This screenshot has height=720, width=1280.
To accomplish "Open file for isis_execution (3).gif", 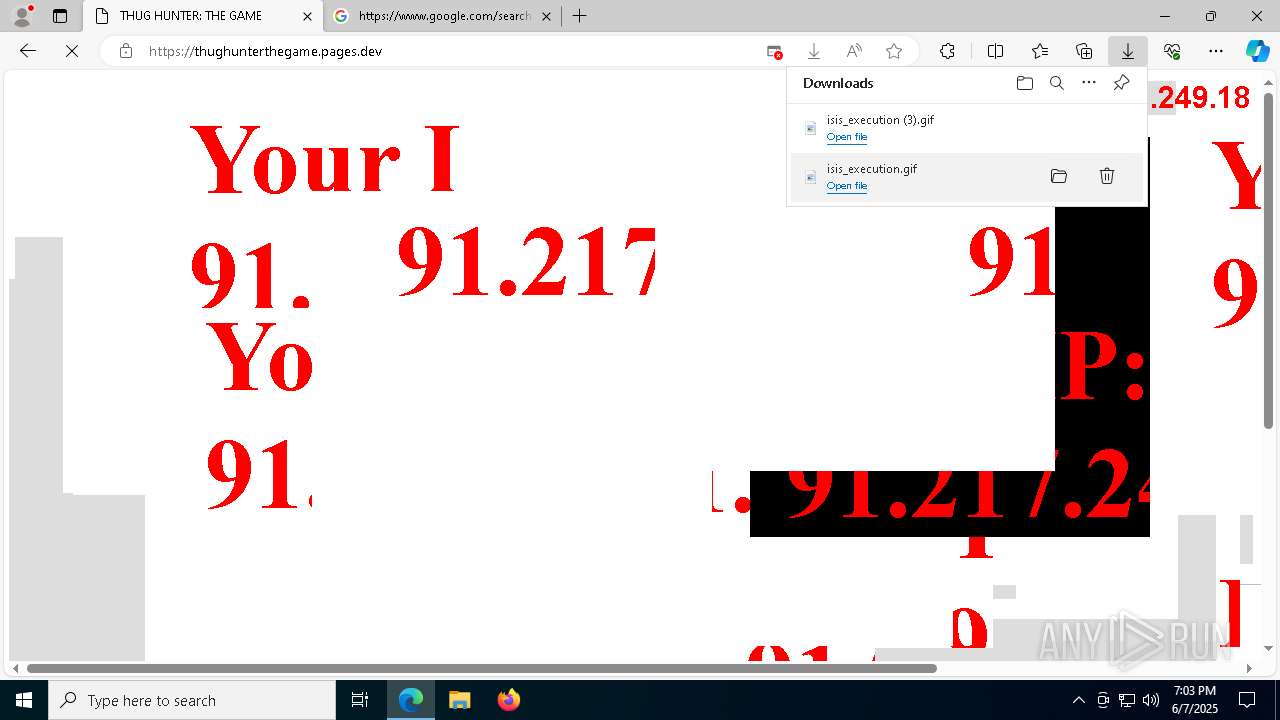I will click(x=847, y=137).
